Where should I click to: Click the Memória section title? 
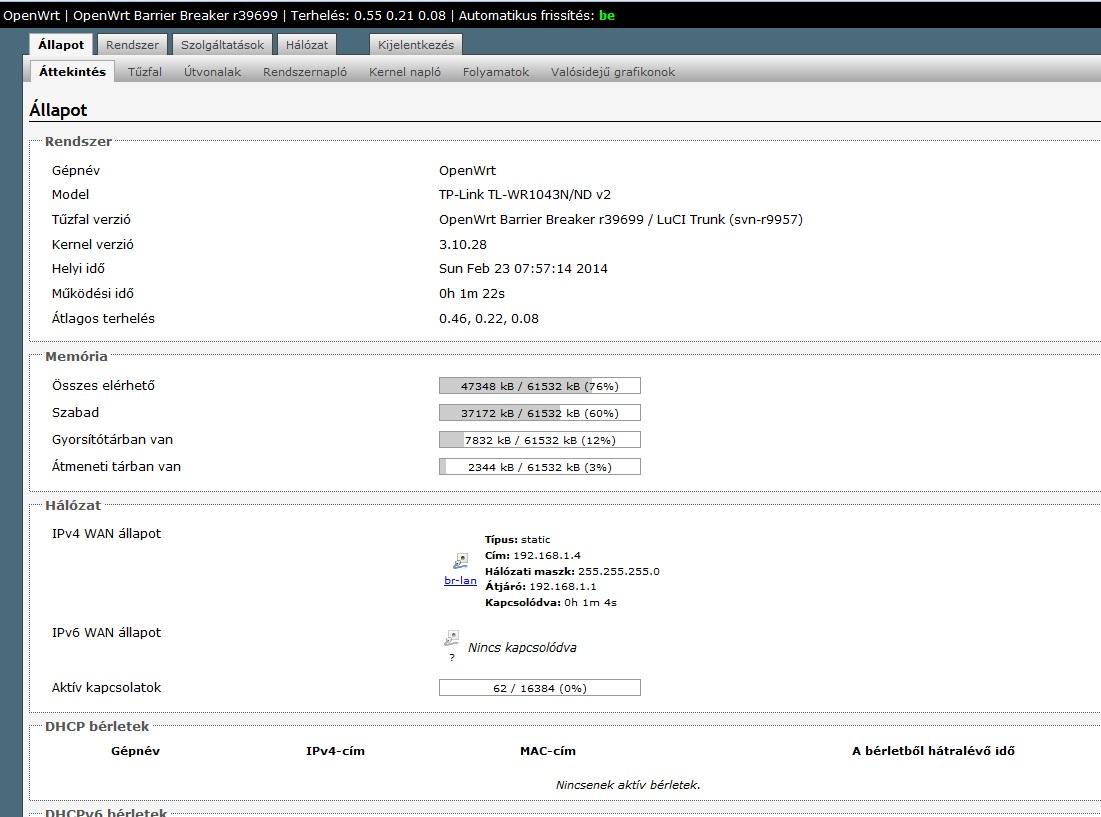point(77,356)
